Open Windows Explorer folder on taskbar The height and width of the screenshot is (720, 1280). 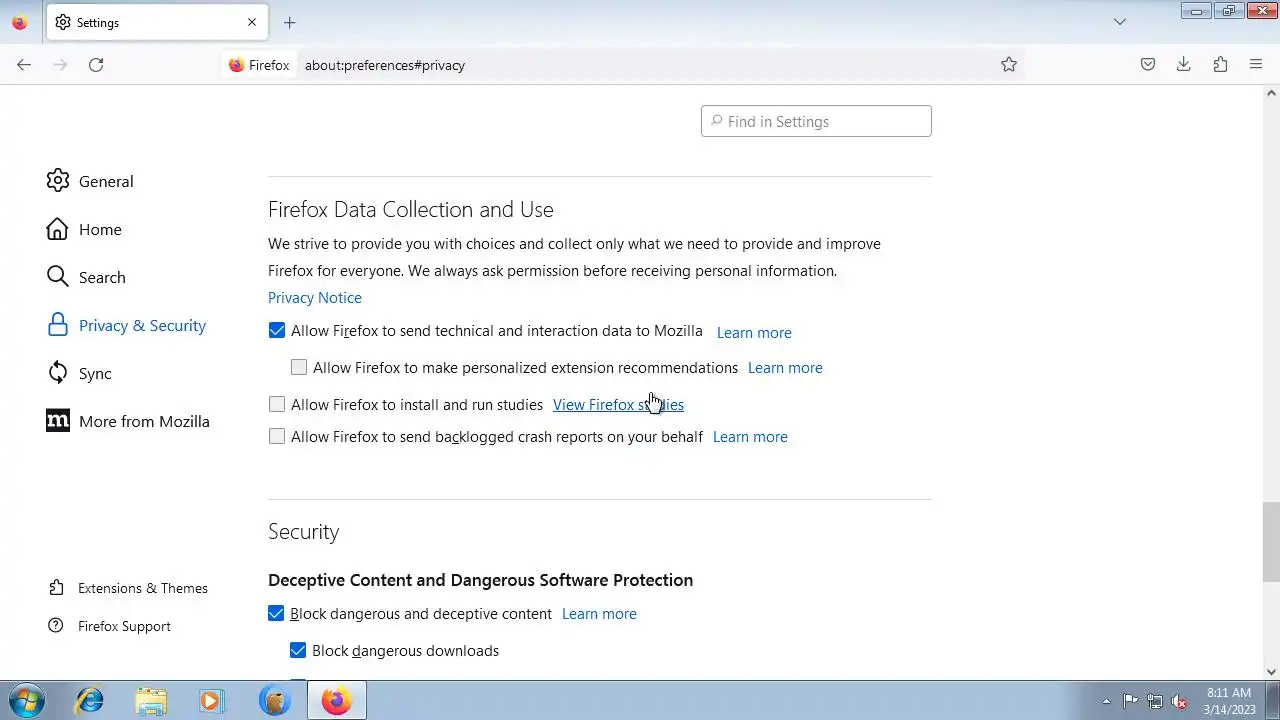tap(150, 700)
